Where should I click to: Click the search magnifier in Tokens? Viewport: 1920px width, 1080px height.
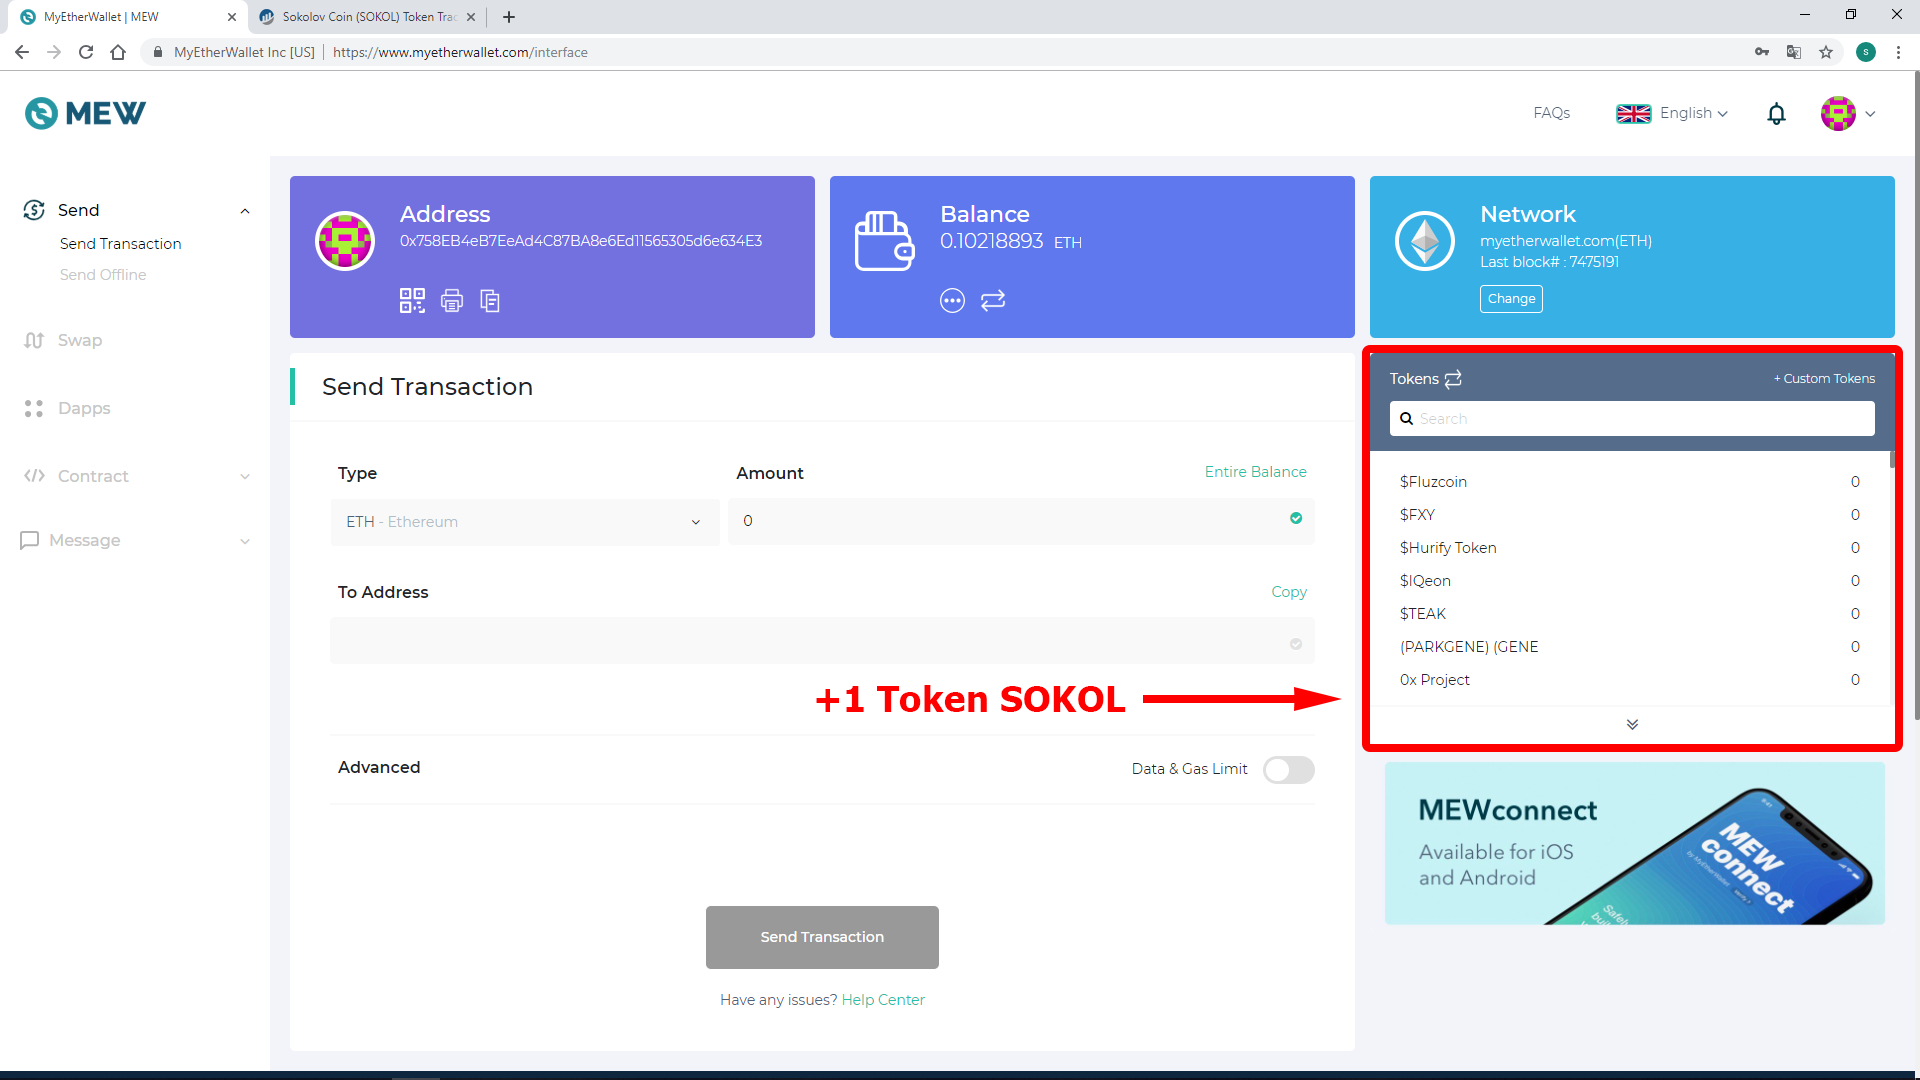click(x=1406, y=419)
